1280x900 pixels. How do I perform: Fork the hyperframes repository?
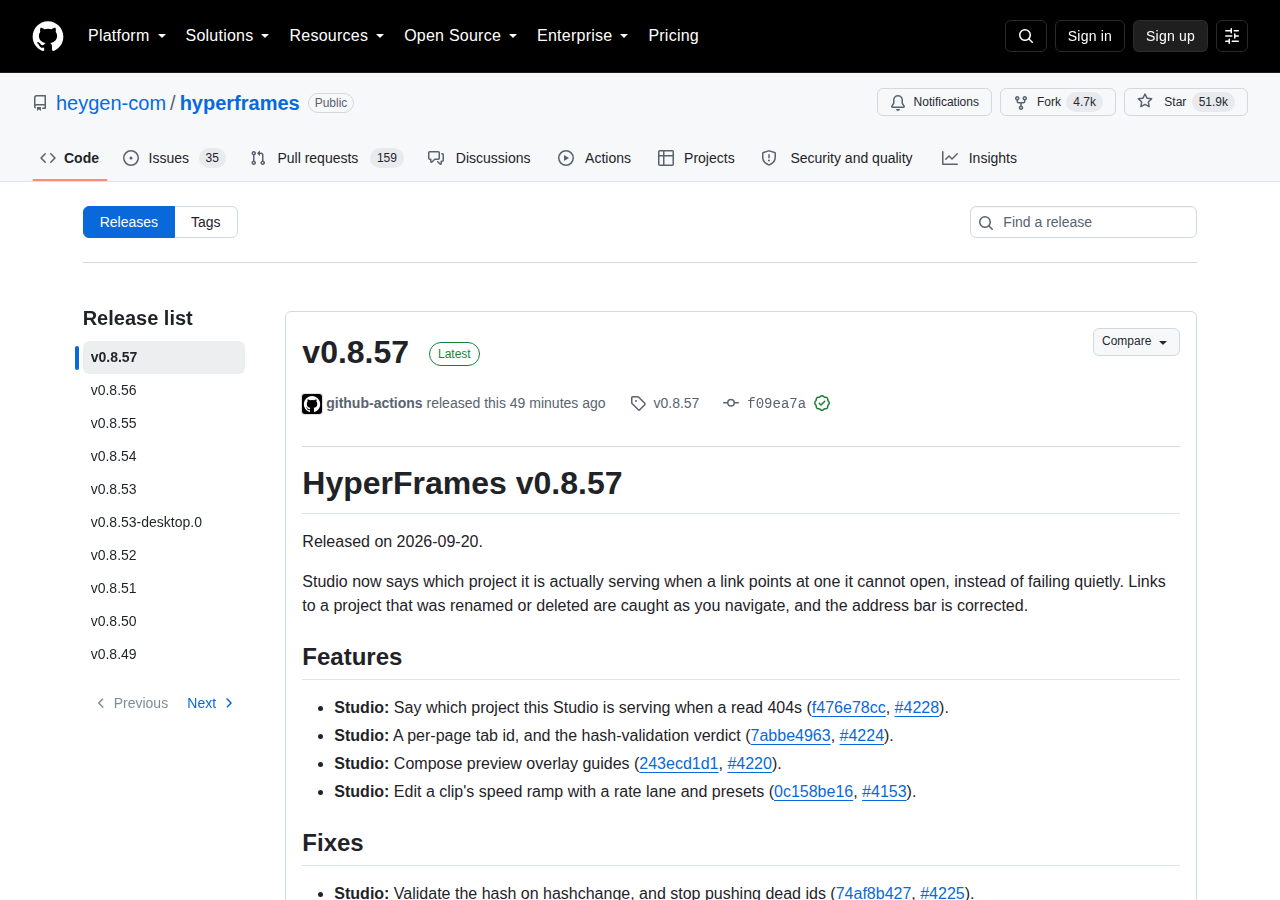(1058, 102)
